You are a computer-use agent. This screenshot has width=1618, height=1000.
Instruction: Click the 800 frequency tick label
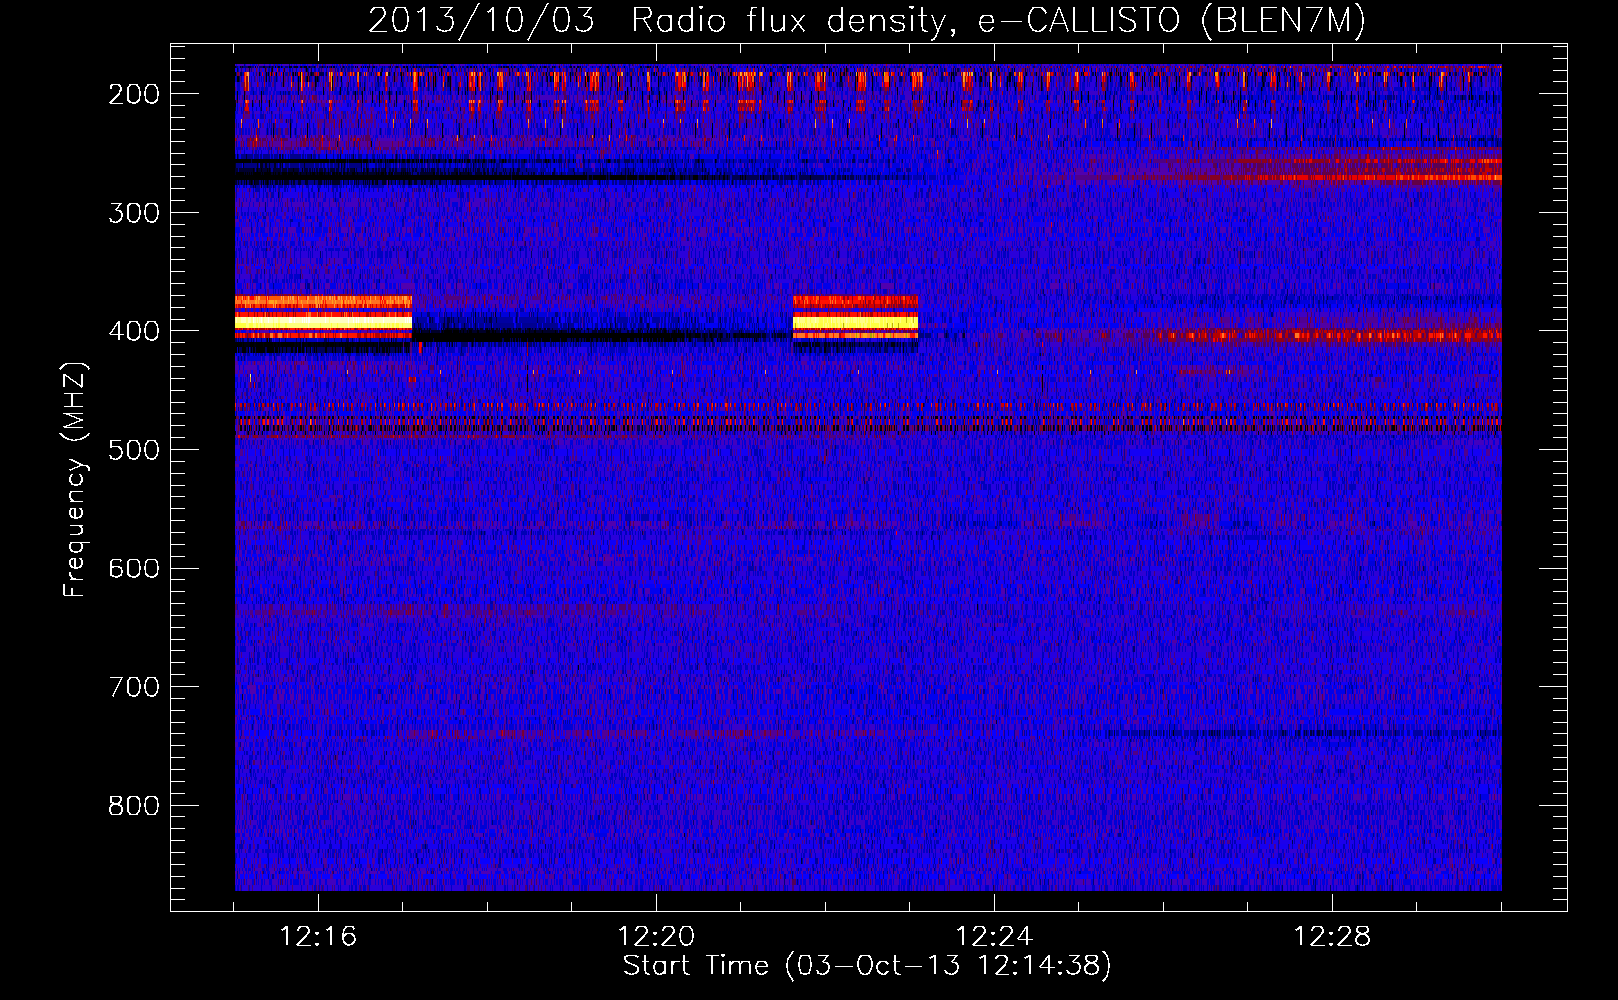134,806
